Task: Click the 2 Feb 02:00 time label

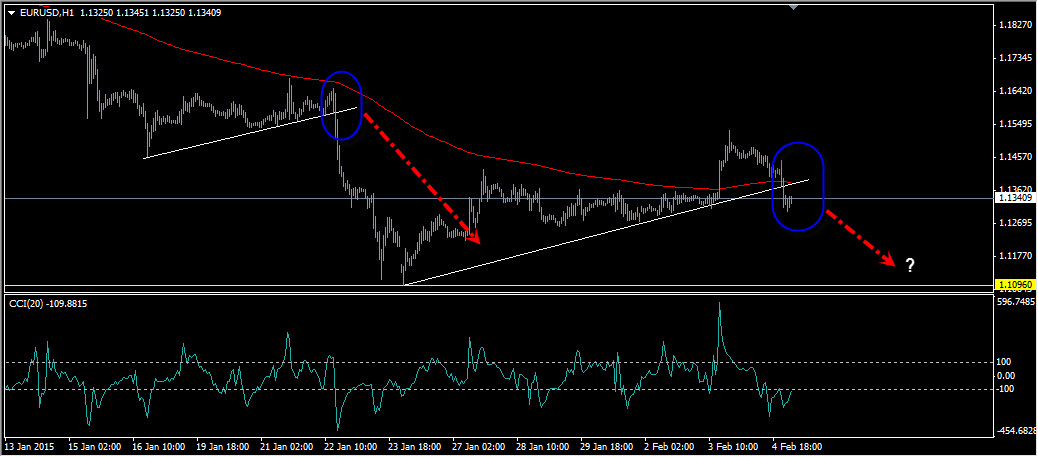Action: tap(670, 446)
